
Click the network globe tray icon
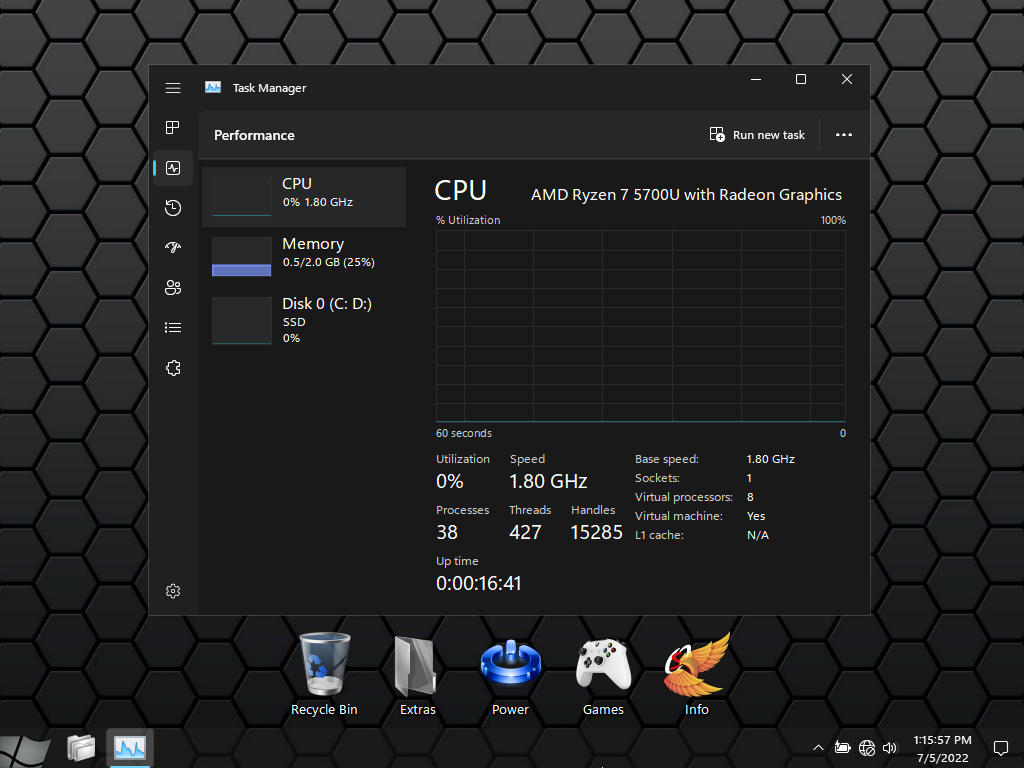[x=867, y=748]
